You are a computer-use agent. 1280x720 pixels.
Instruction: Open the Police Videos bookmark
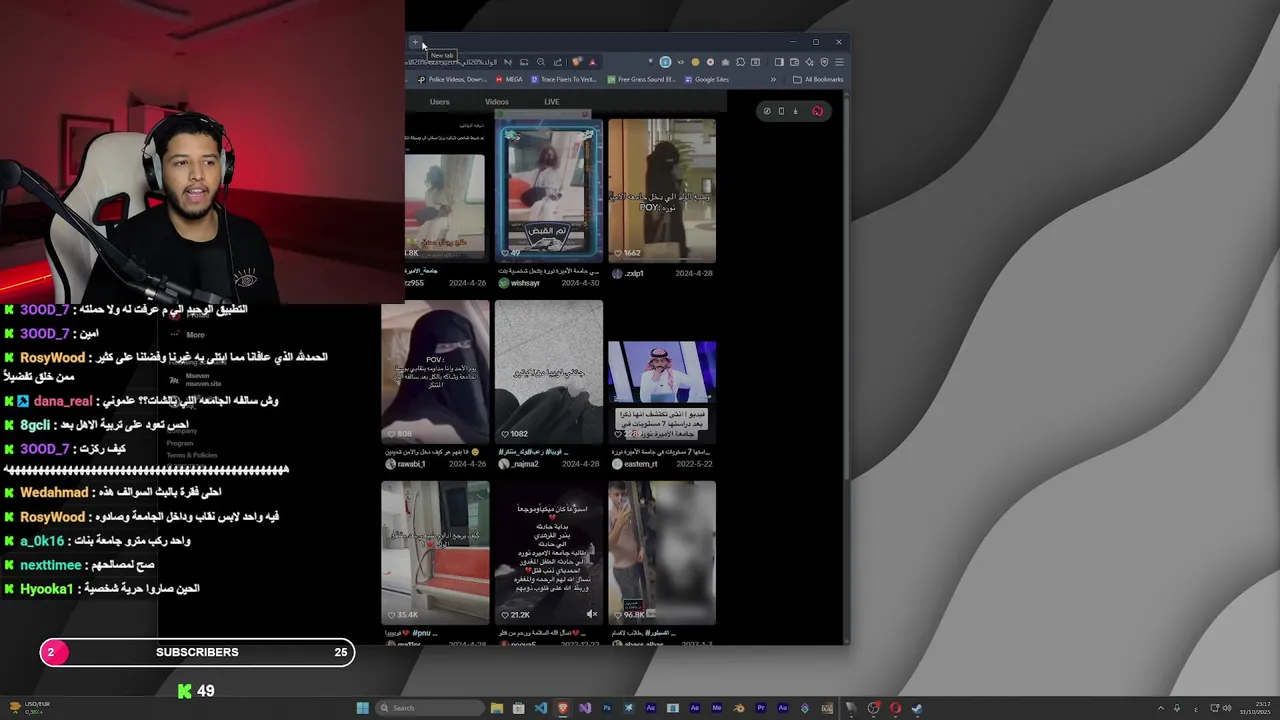pyautogui.click(x=452, y=80)
